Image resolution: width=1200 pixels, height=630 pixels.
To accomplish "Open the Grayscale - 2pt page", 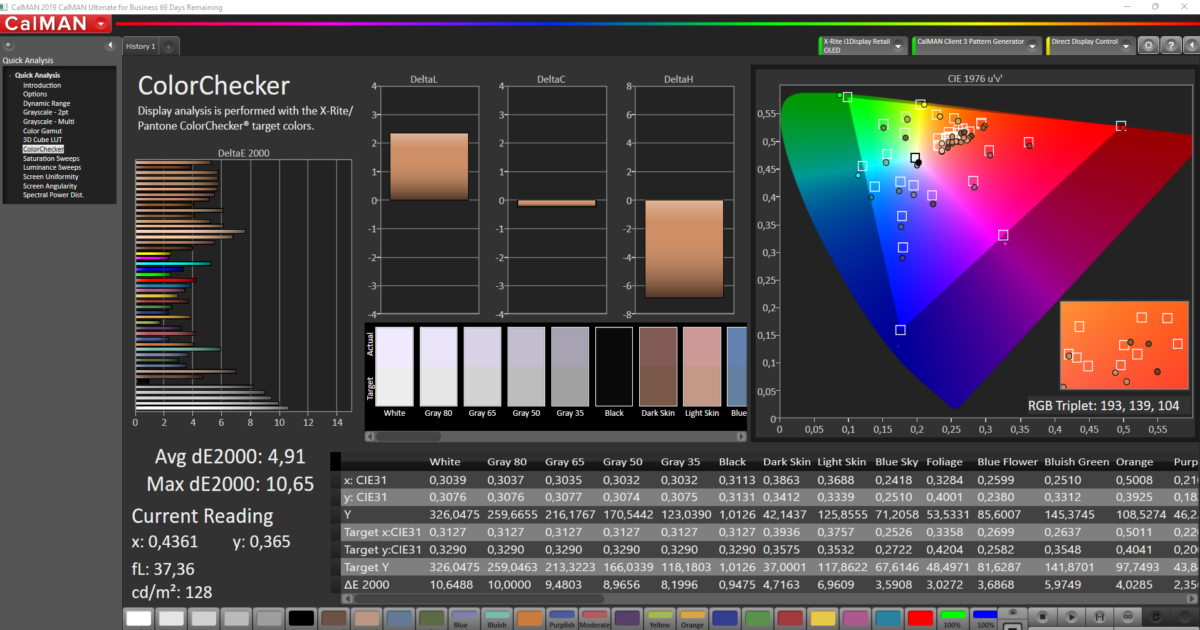I will tap(46, 112).
